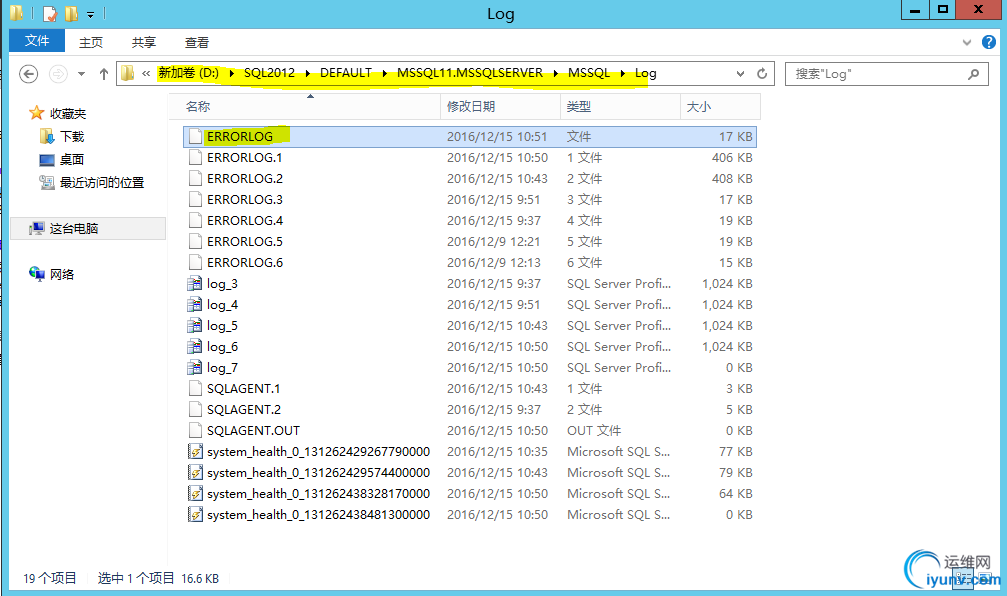
Task: Expand the arrow after DEFAULT breadcrumb
Action: coord(385,73)
